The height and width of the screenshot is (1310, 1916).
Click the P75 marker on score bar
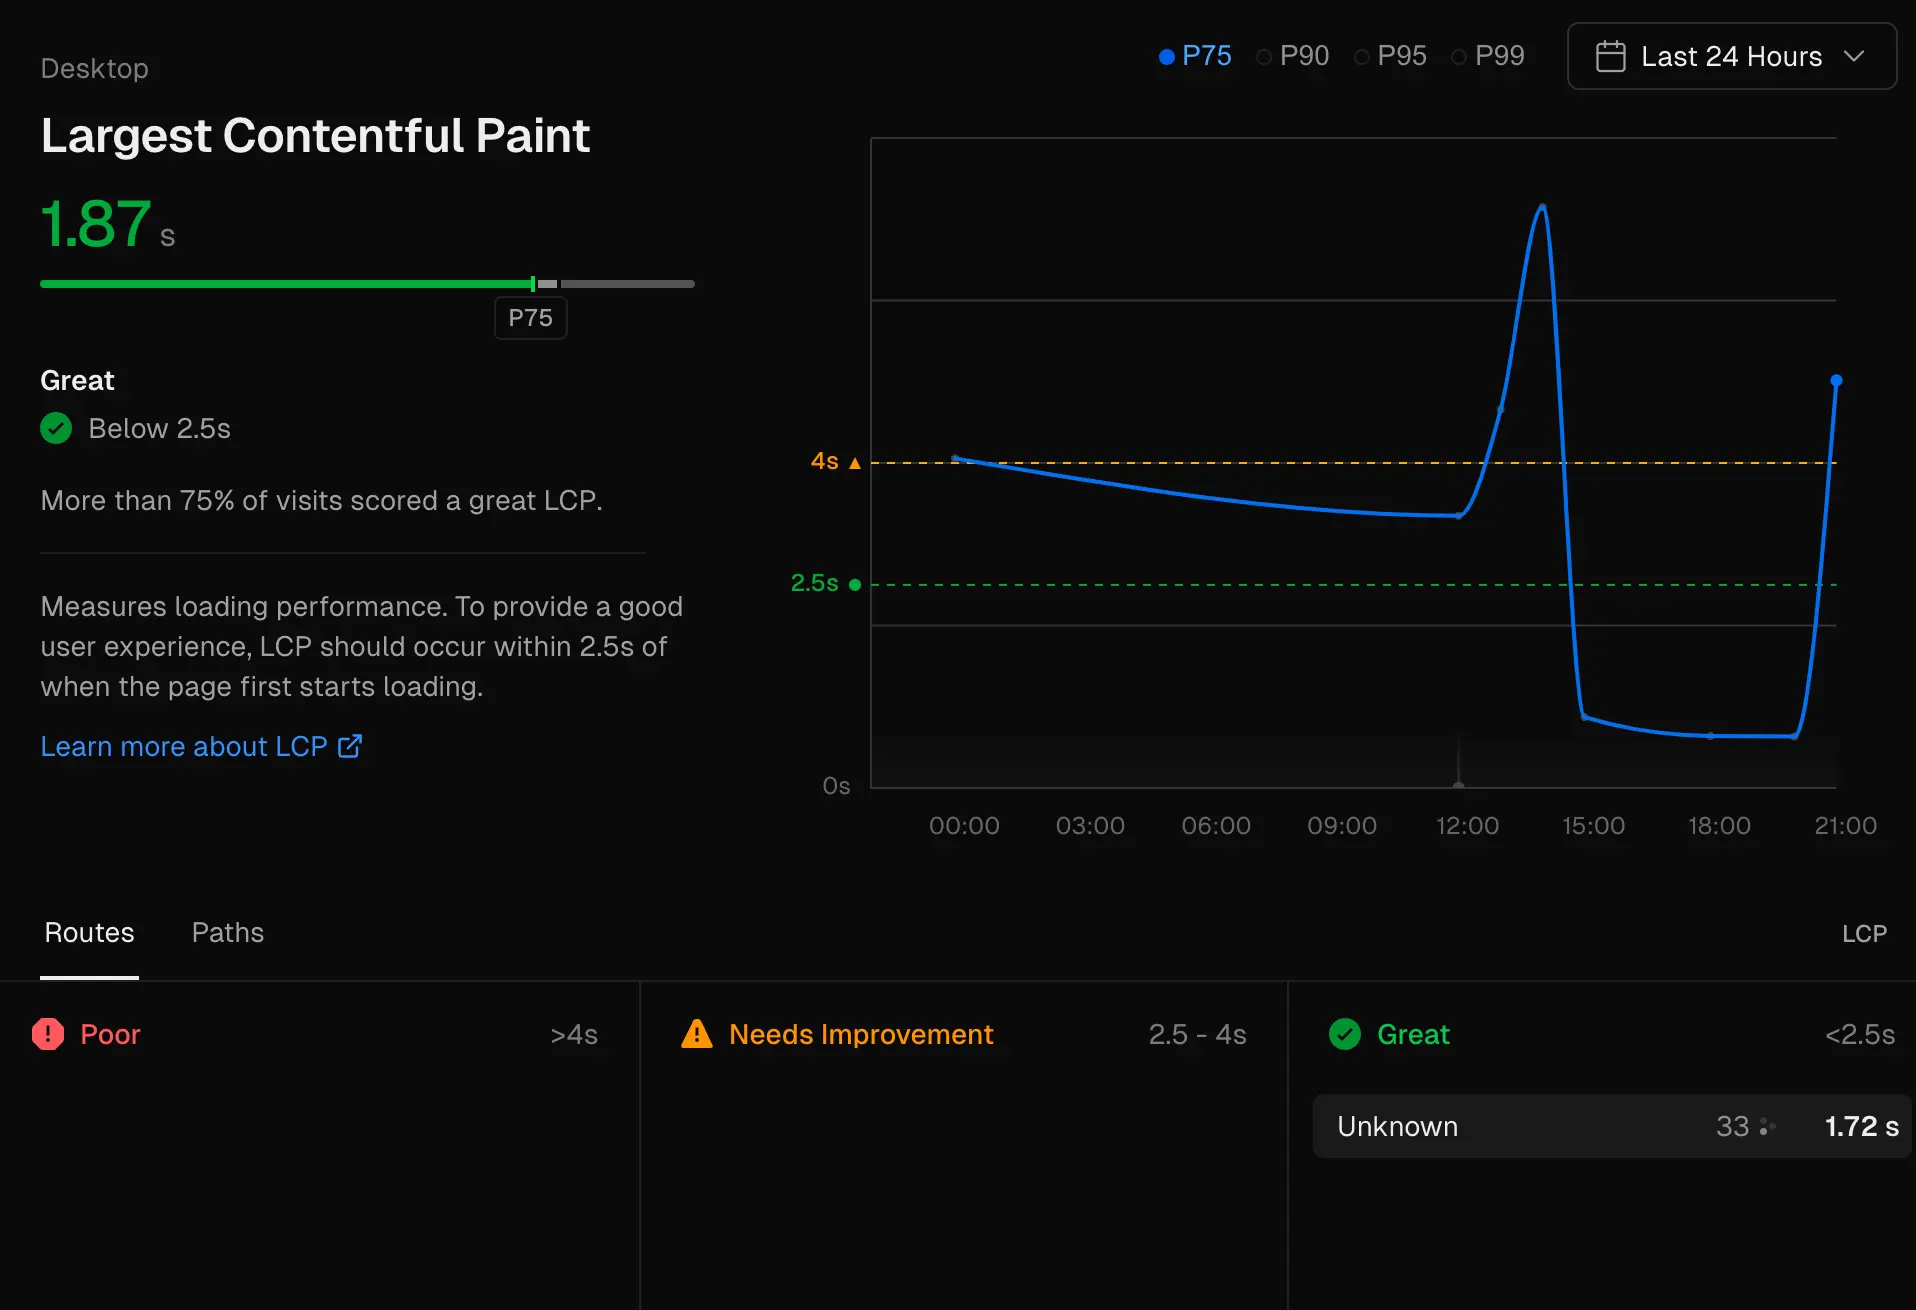tap(533, 285)
